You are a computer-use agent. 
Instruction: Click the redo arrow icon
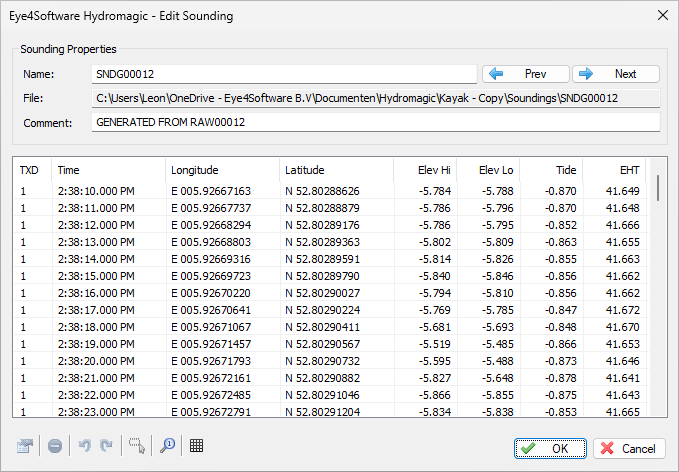(106, 446)
